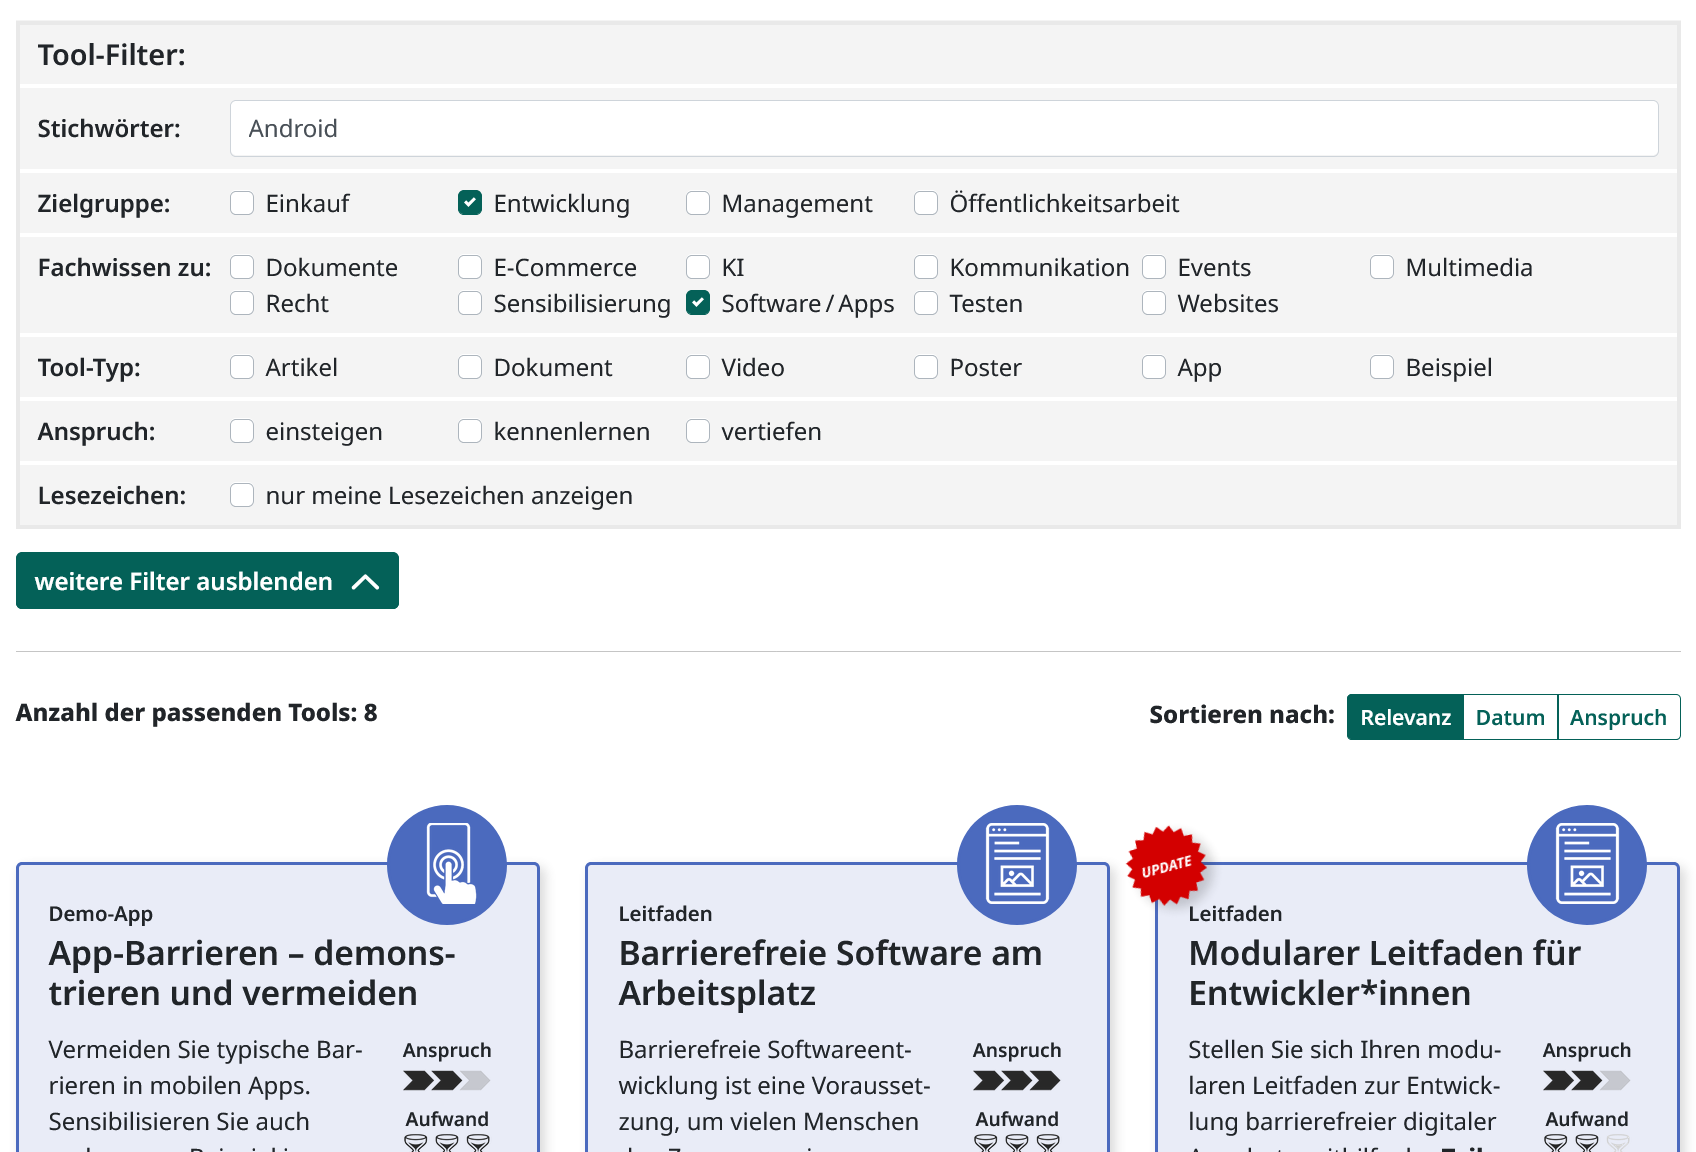
Task: Filter tool type by Artikel
Action: click(242, 367)
